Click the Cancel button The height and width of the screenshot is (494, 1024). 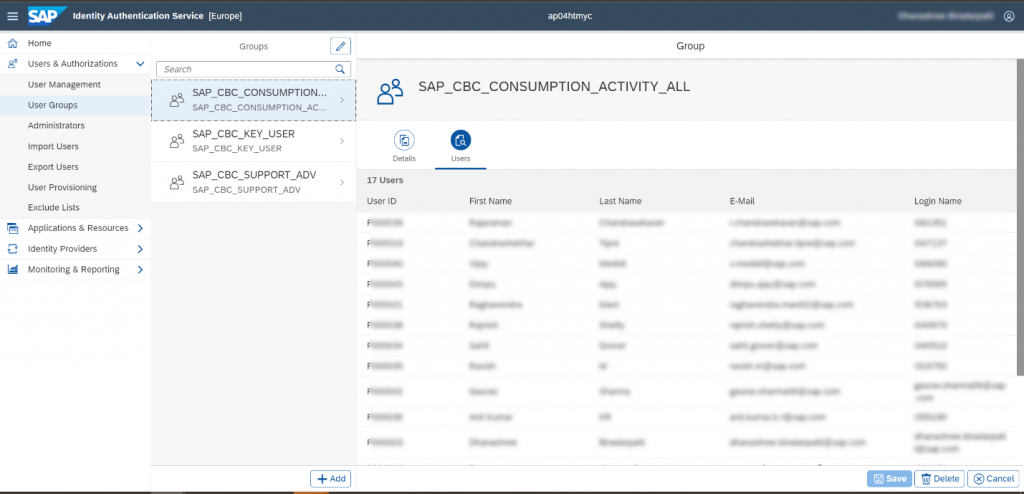point(993,479)
